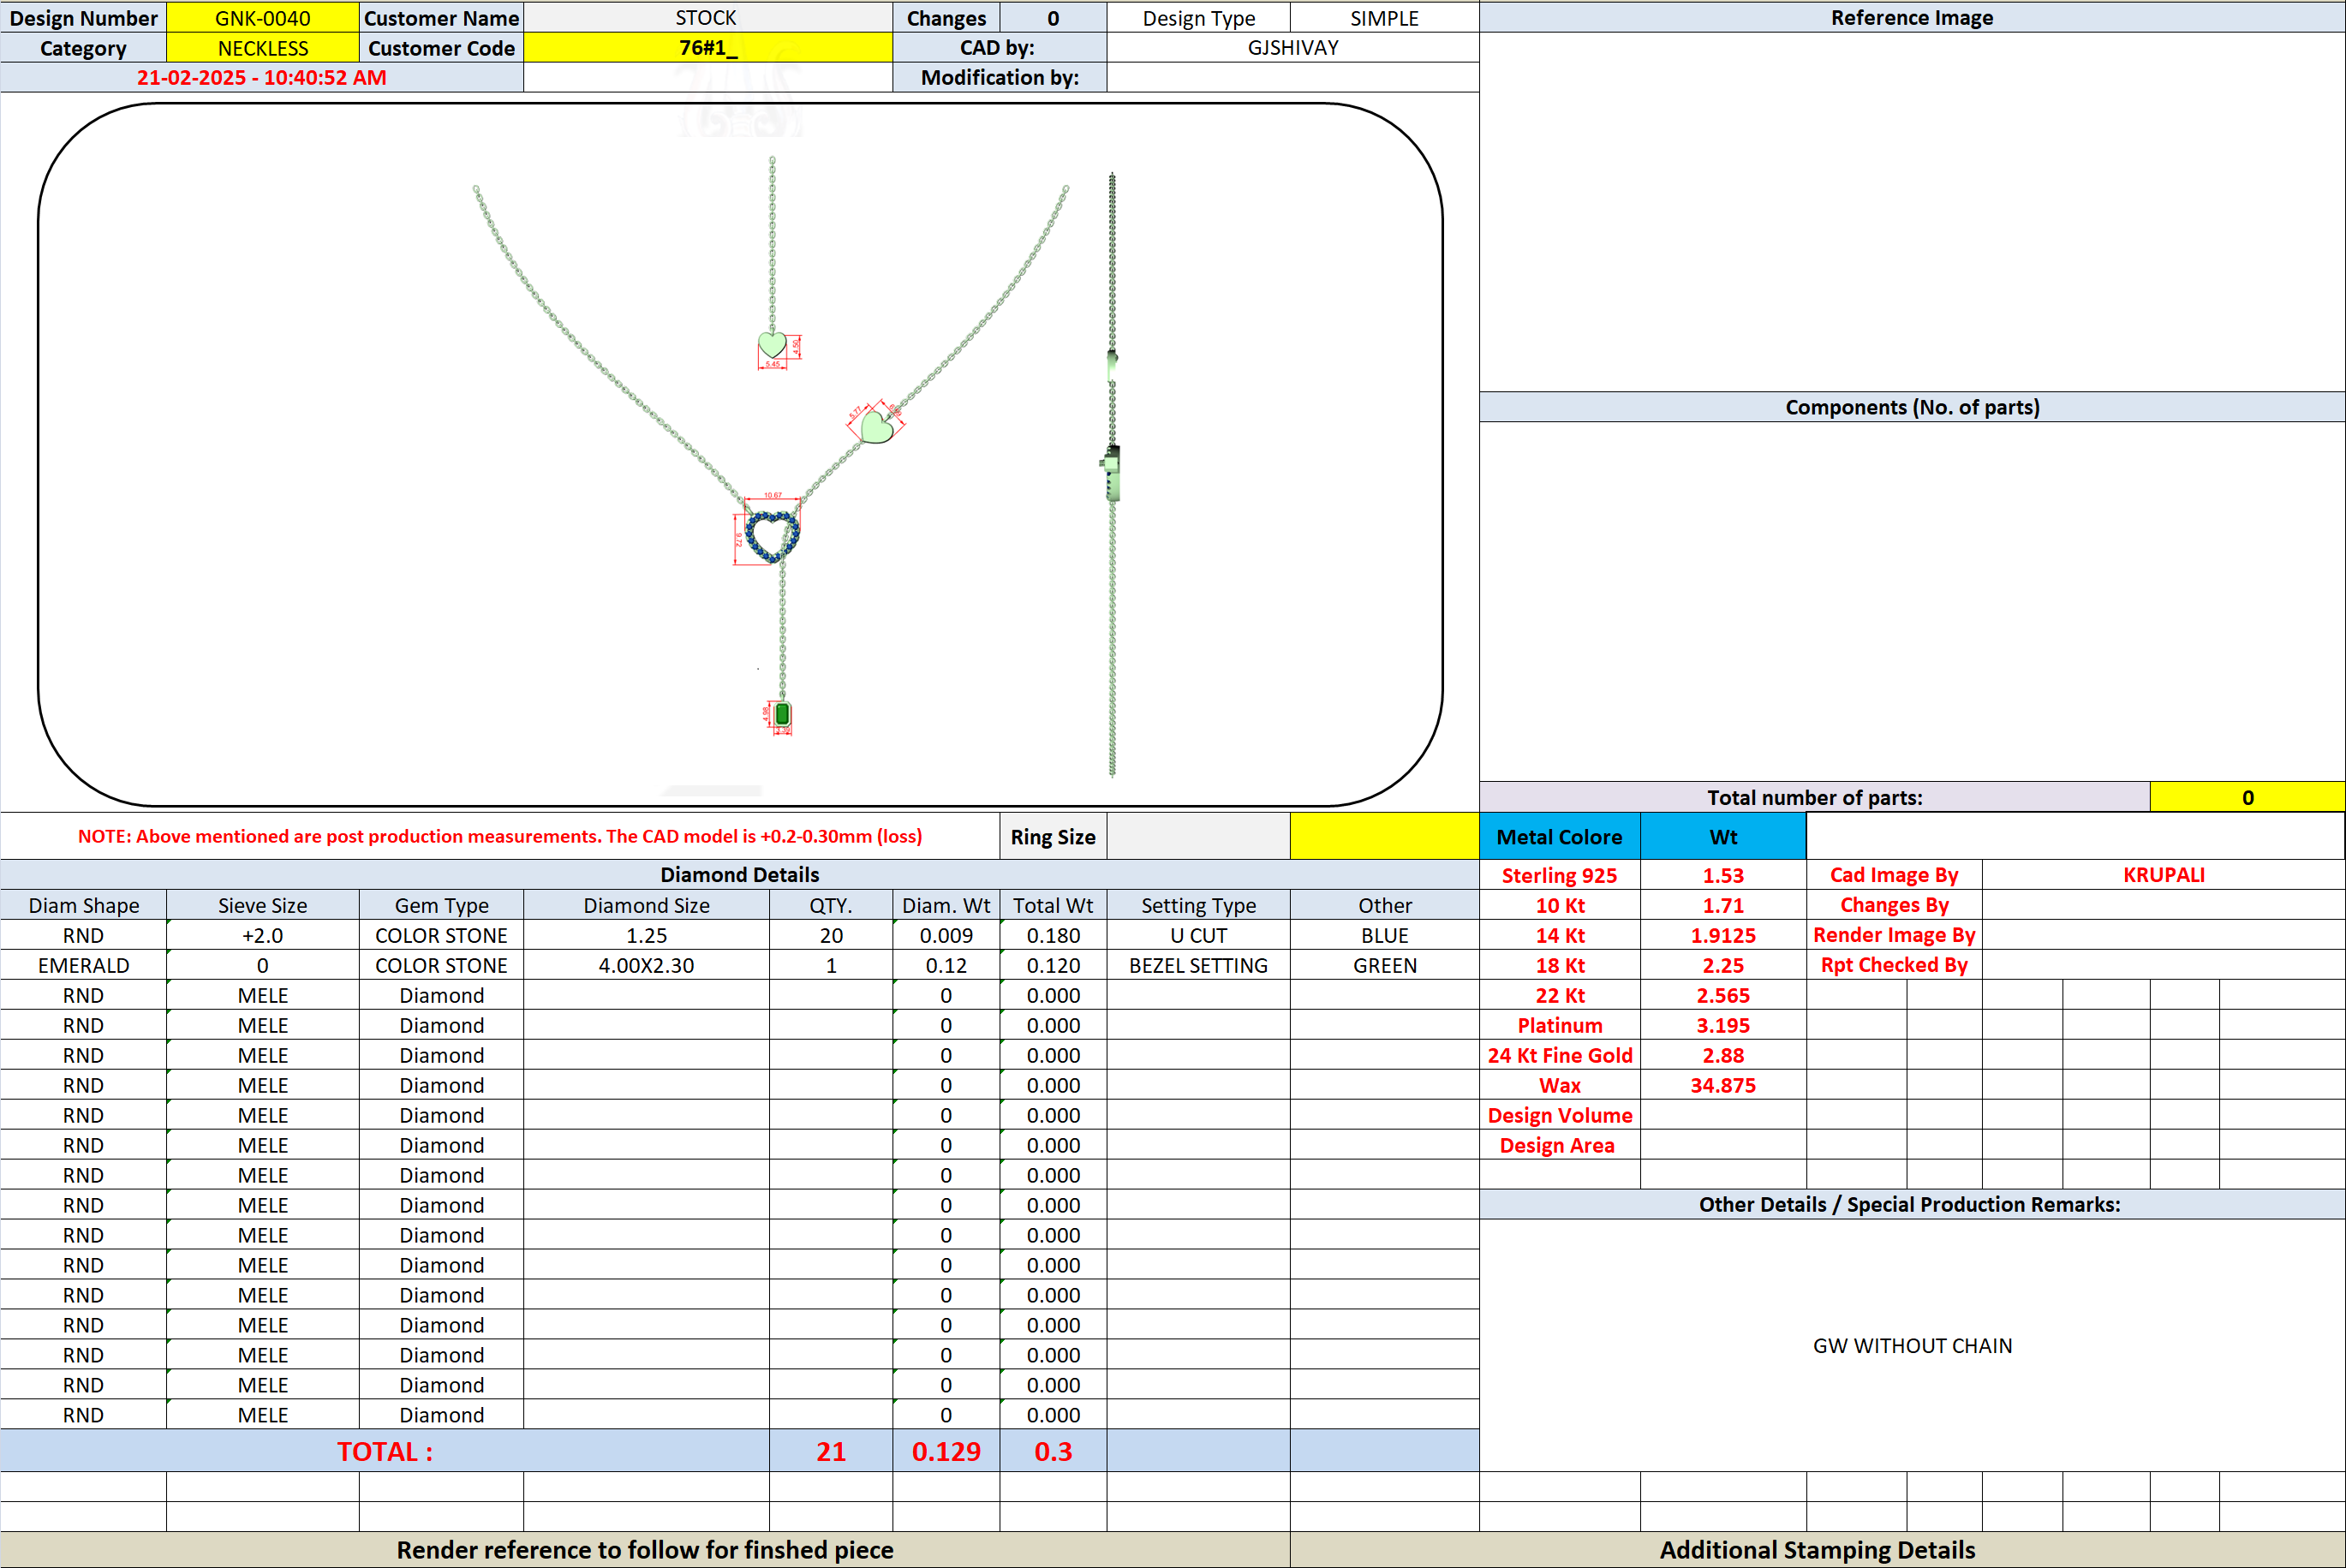Click the Design Type value SIMPLE

tap(1384, 17)
